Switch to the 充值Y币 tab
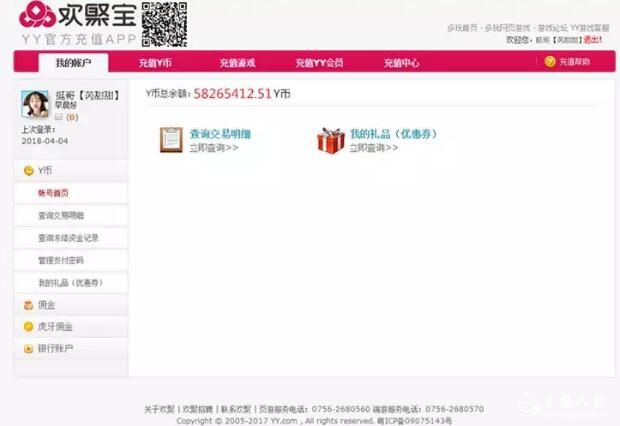Image resolution: width=620 pixels, height=426 pixels. pyautogui.click(x=155, y=63)
